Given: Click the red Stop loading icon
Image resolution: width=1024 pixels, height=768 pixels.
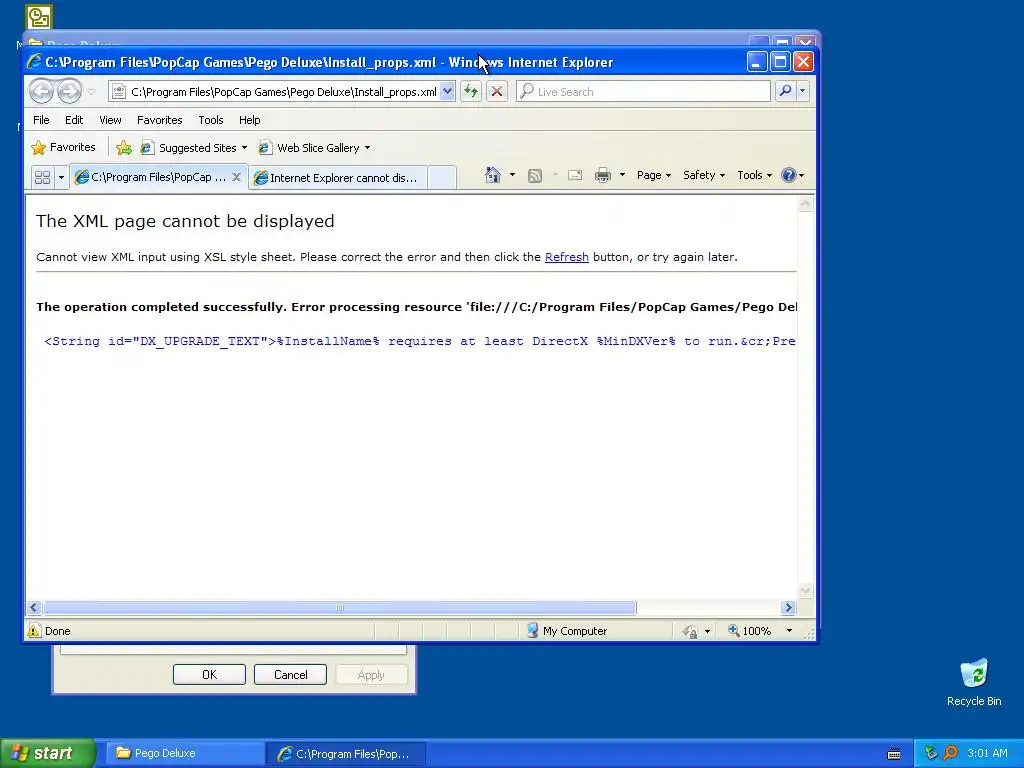Looking at the screenshot, I should click(496, 91).
